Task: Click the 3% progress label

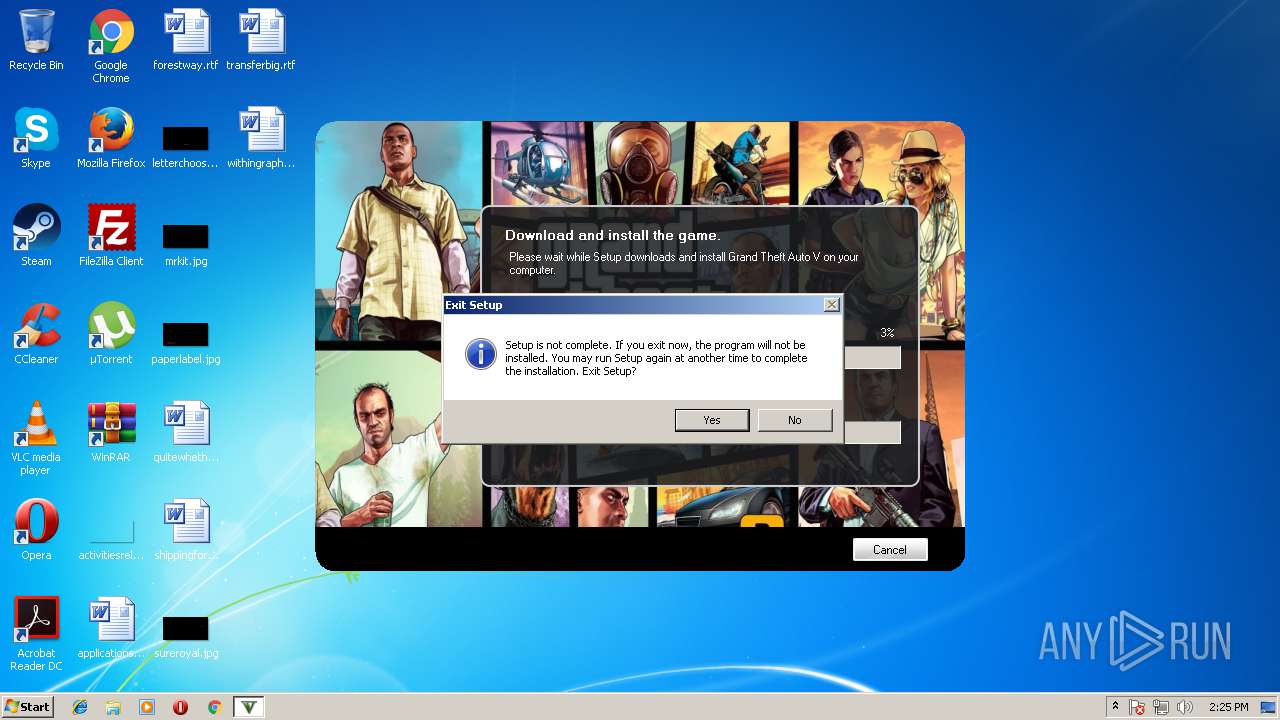Action: tap(887, 333)
